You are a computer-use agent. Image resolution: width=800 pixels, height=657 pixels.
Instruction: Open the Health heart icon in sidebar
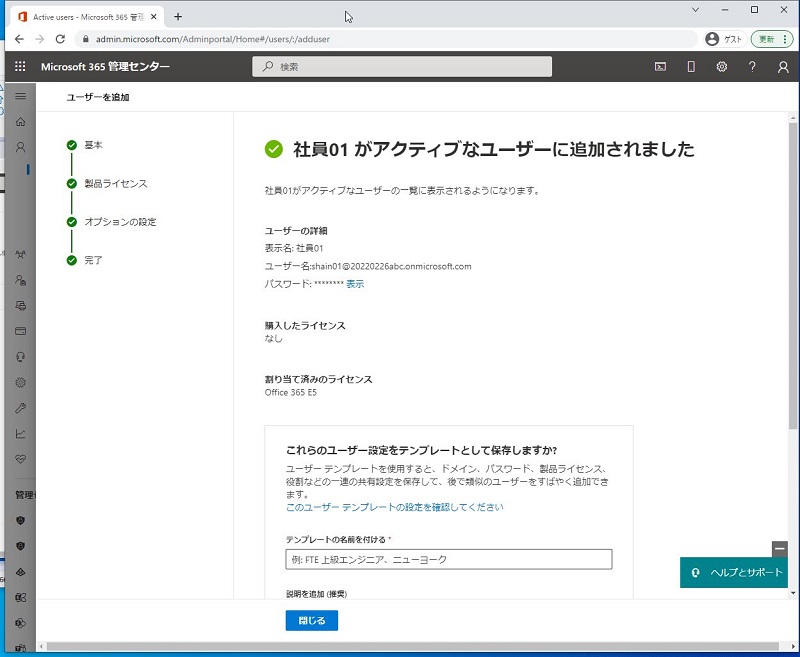tap(20, 459)
